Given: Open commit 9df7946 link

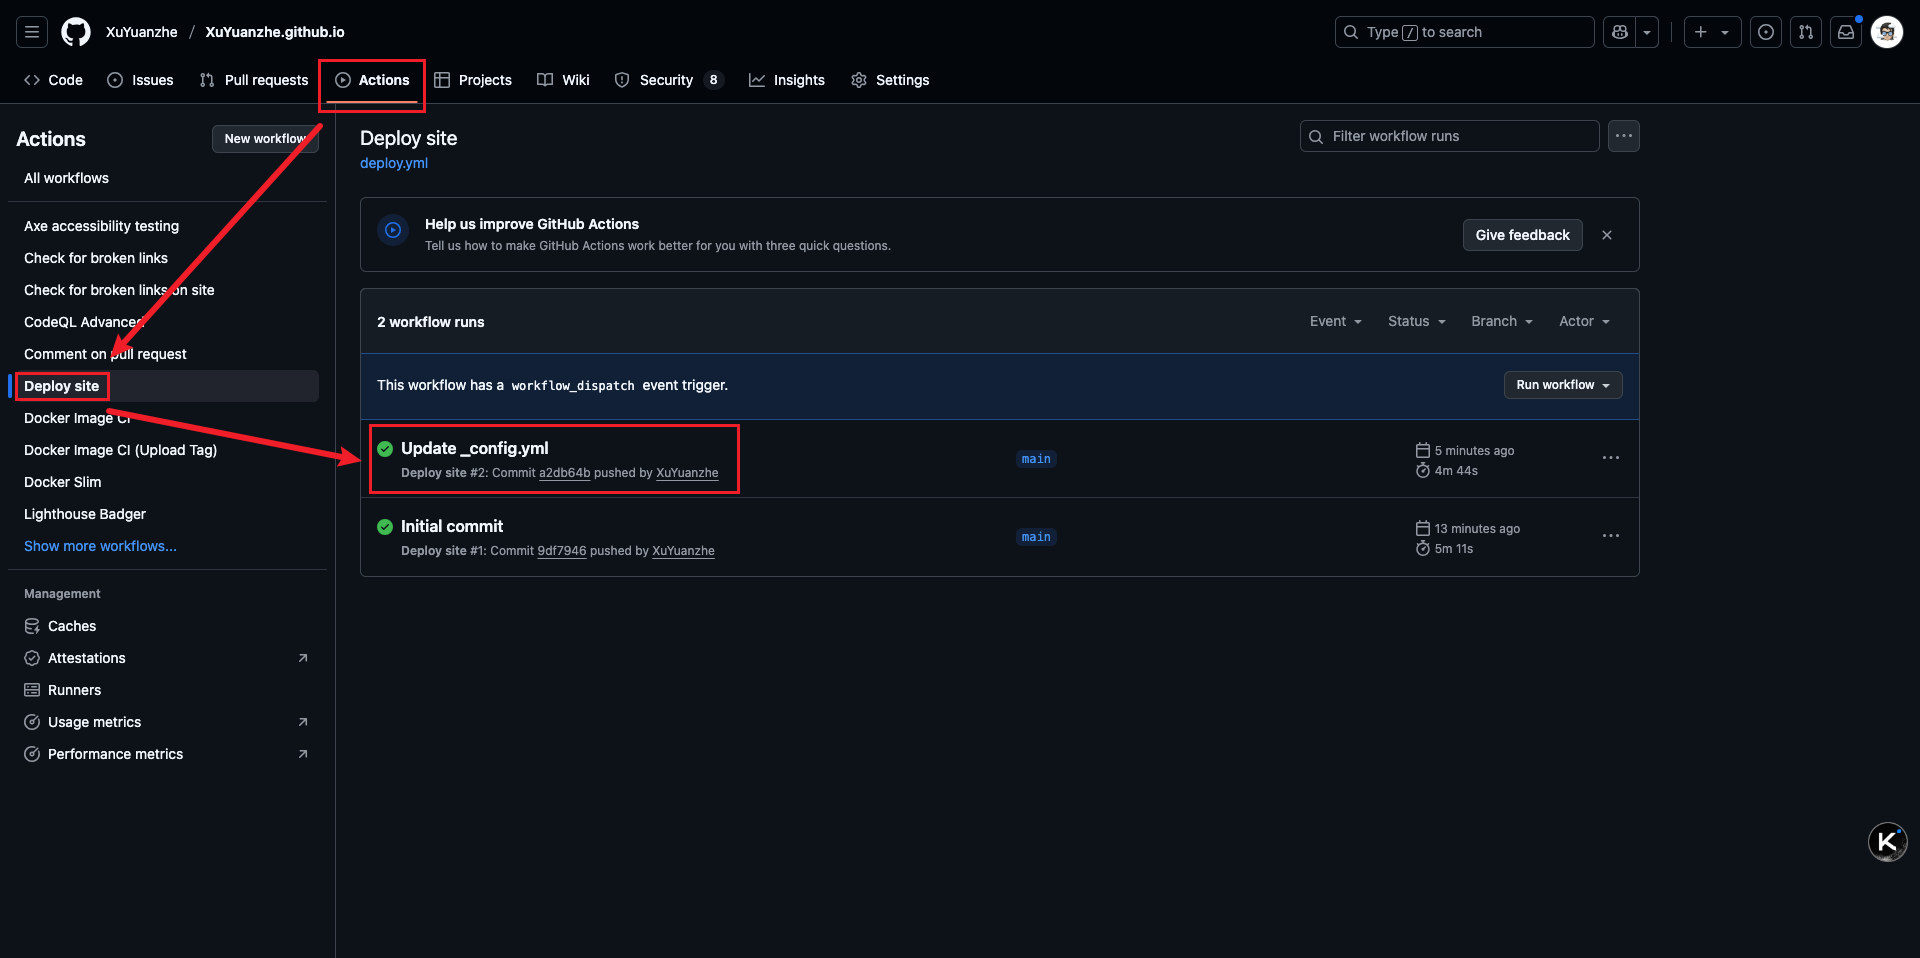Looking at the screenshot, I should (x=562, y=551).
